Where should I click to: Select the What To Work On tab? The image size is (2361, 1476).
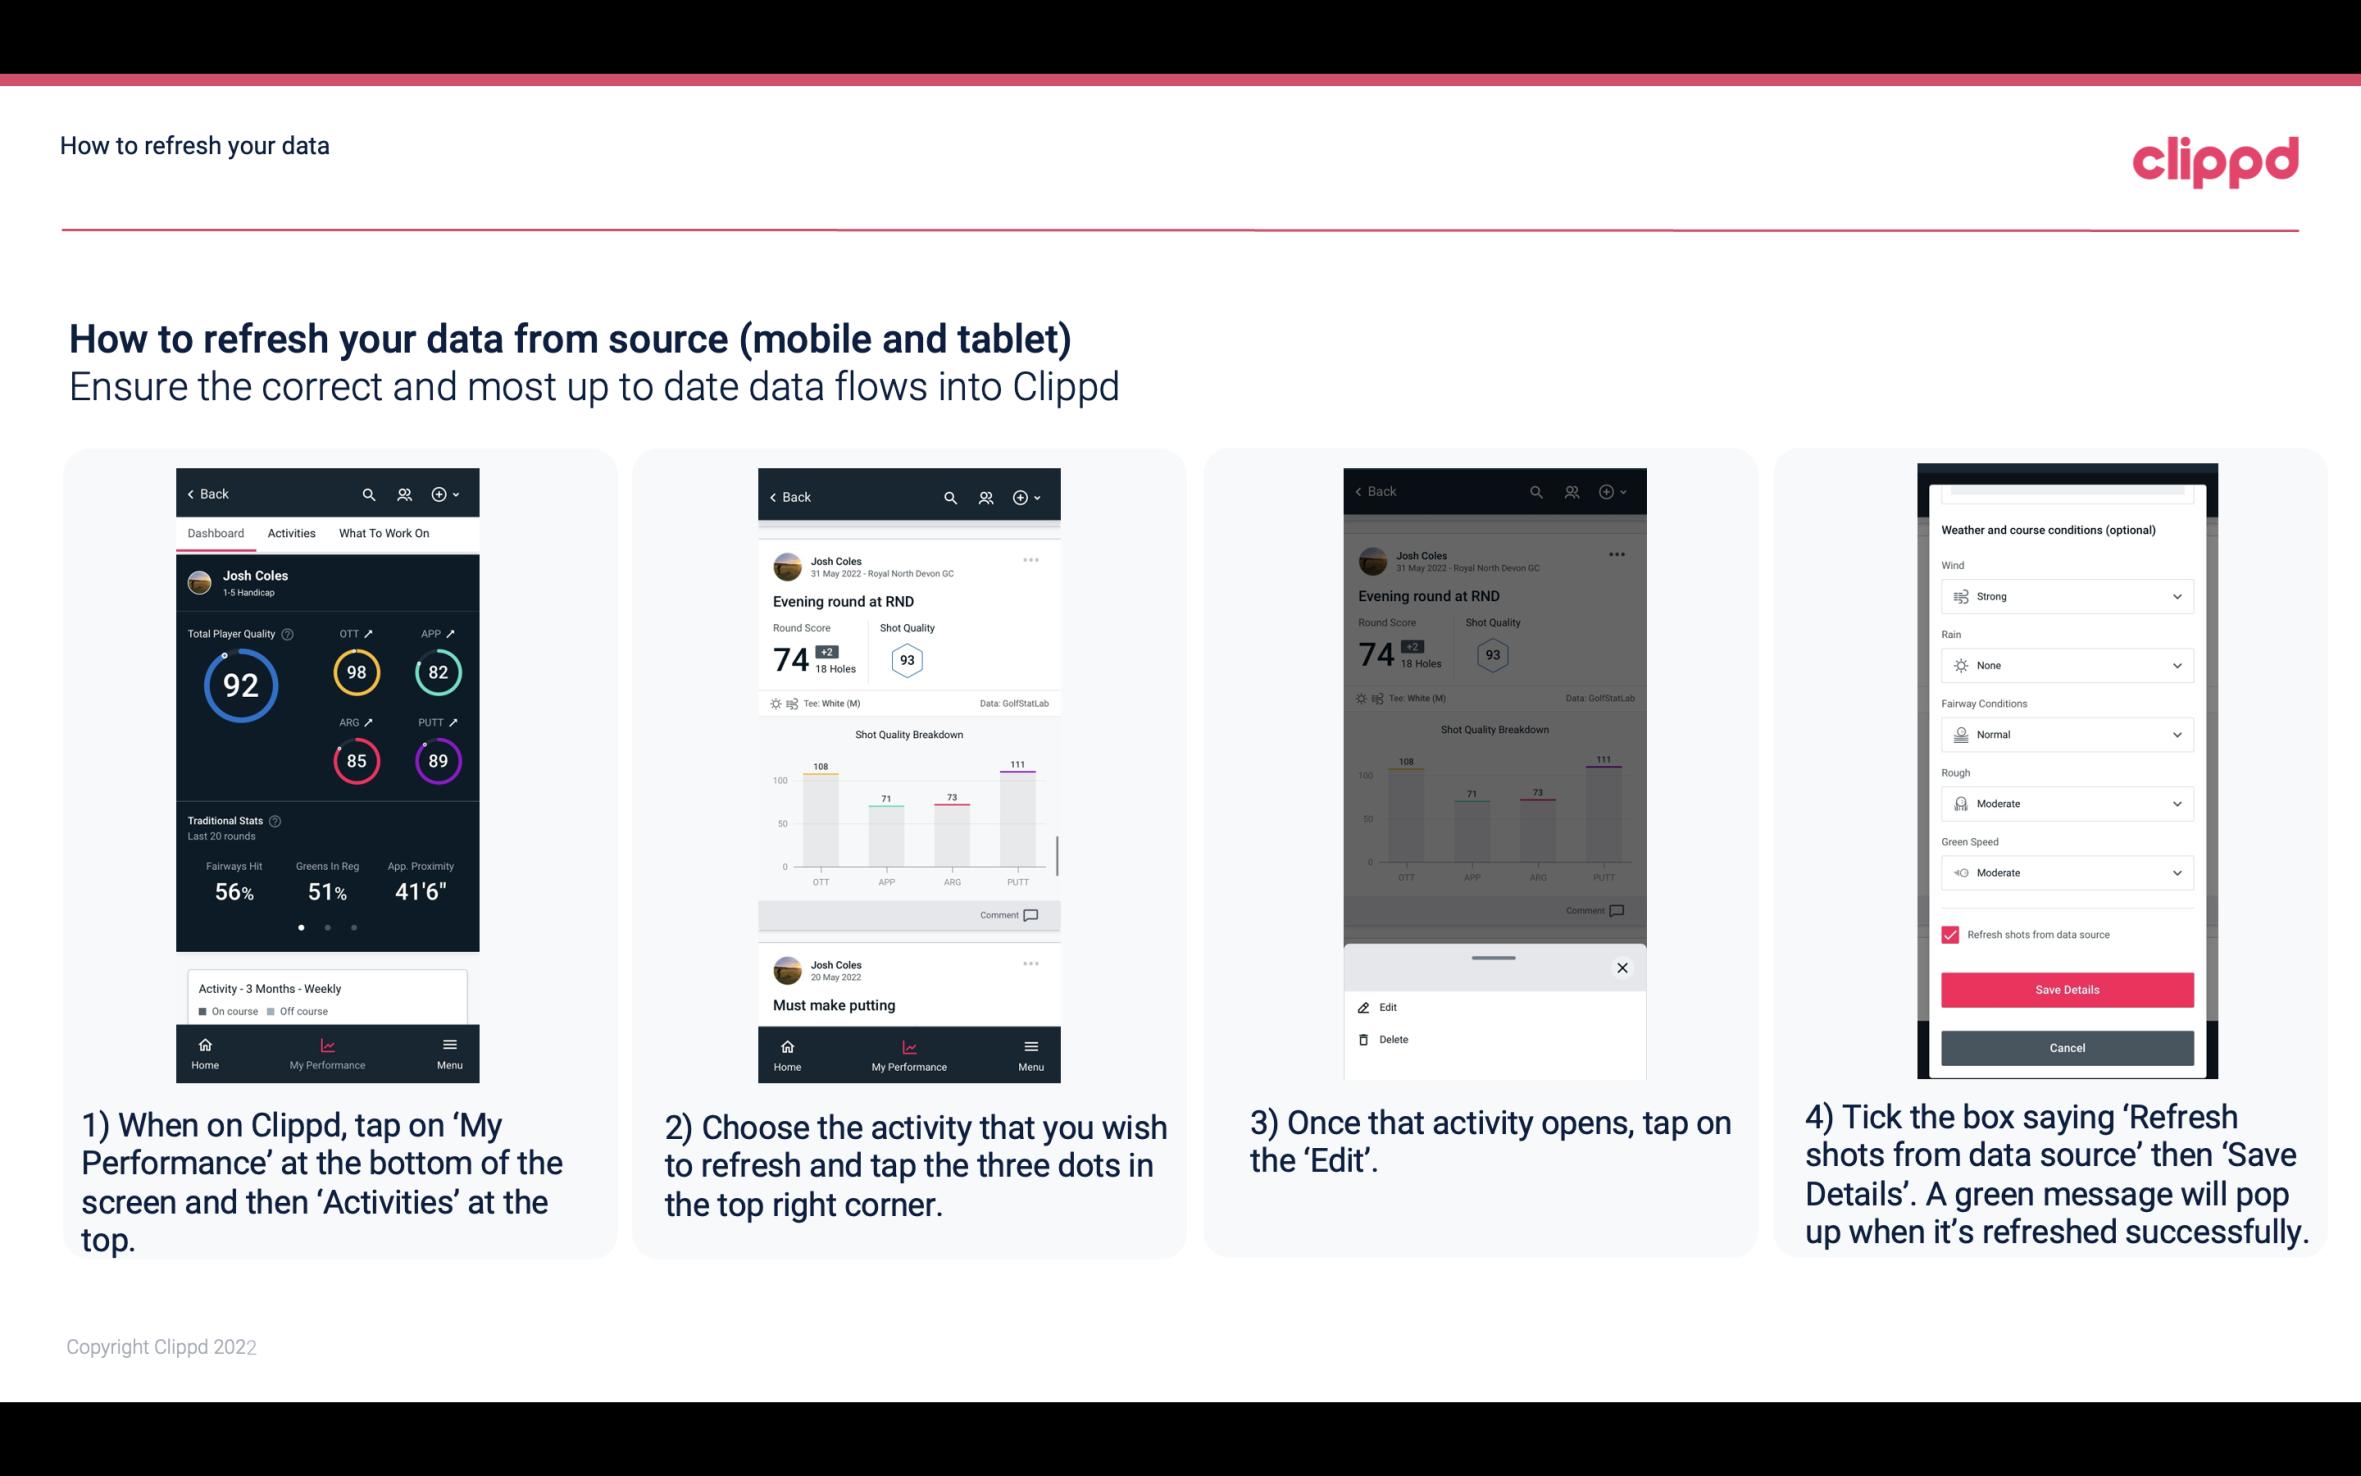pos(381,532)
